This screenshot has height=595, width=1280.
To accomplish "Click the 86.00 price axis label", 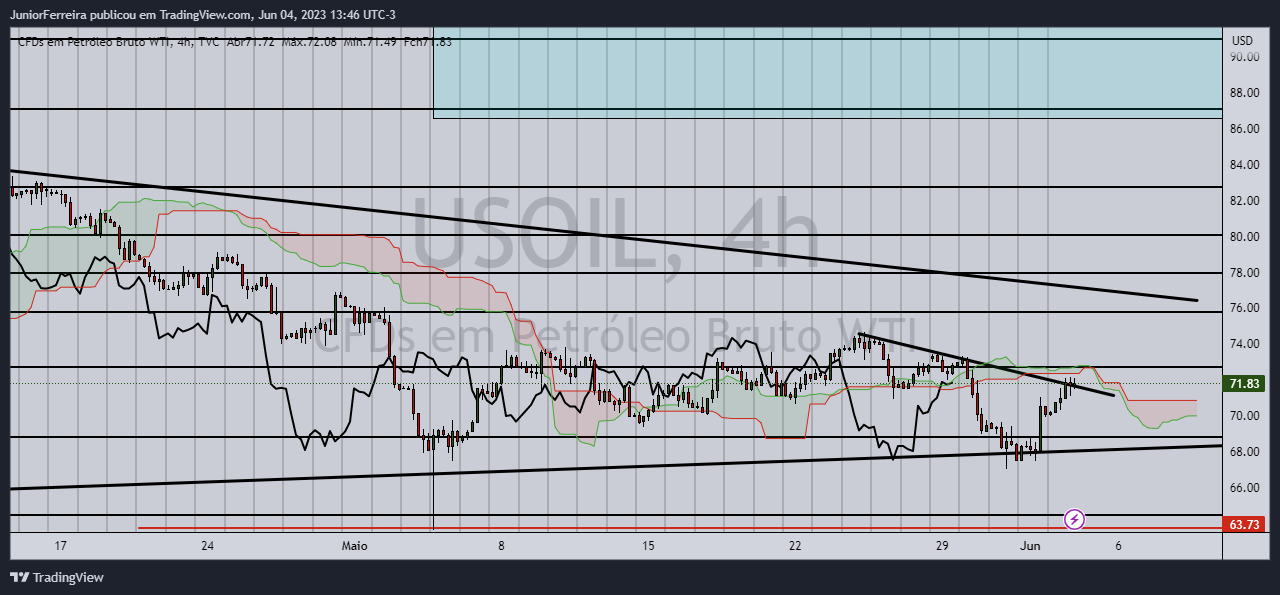I will (1244, 129).
